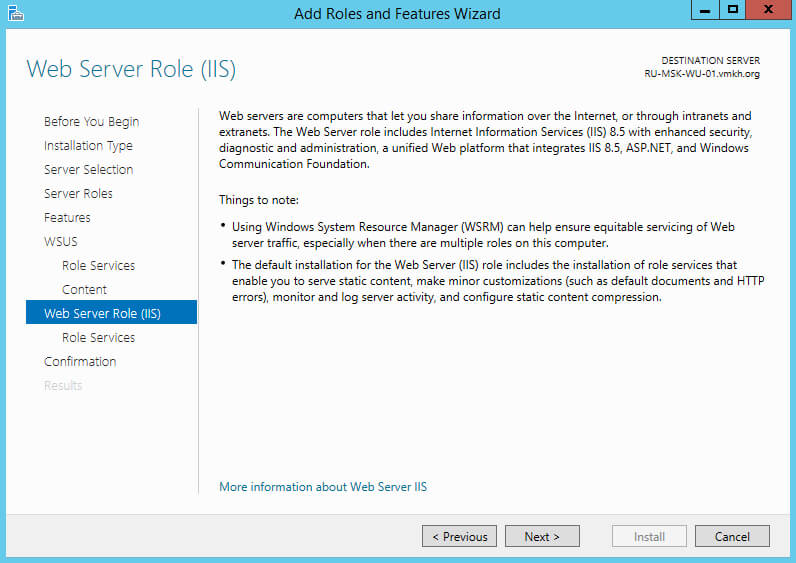Jump to the Confirmation step
This screenshot has width=796, height=563.
80,361
